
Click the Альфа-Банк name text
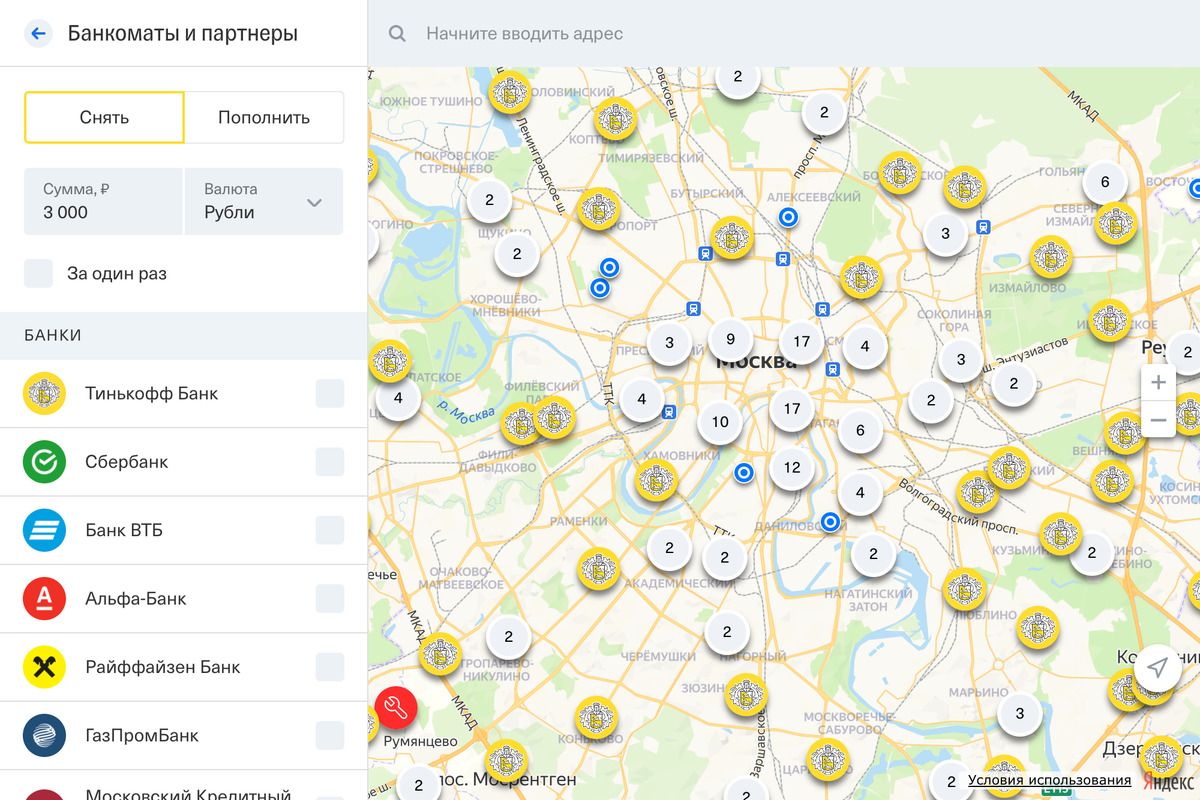point(136,599)
